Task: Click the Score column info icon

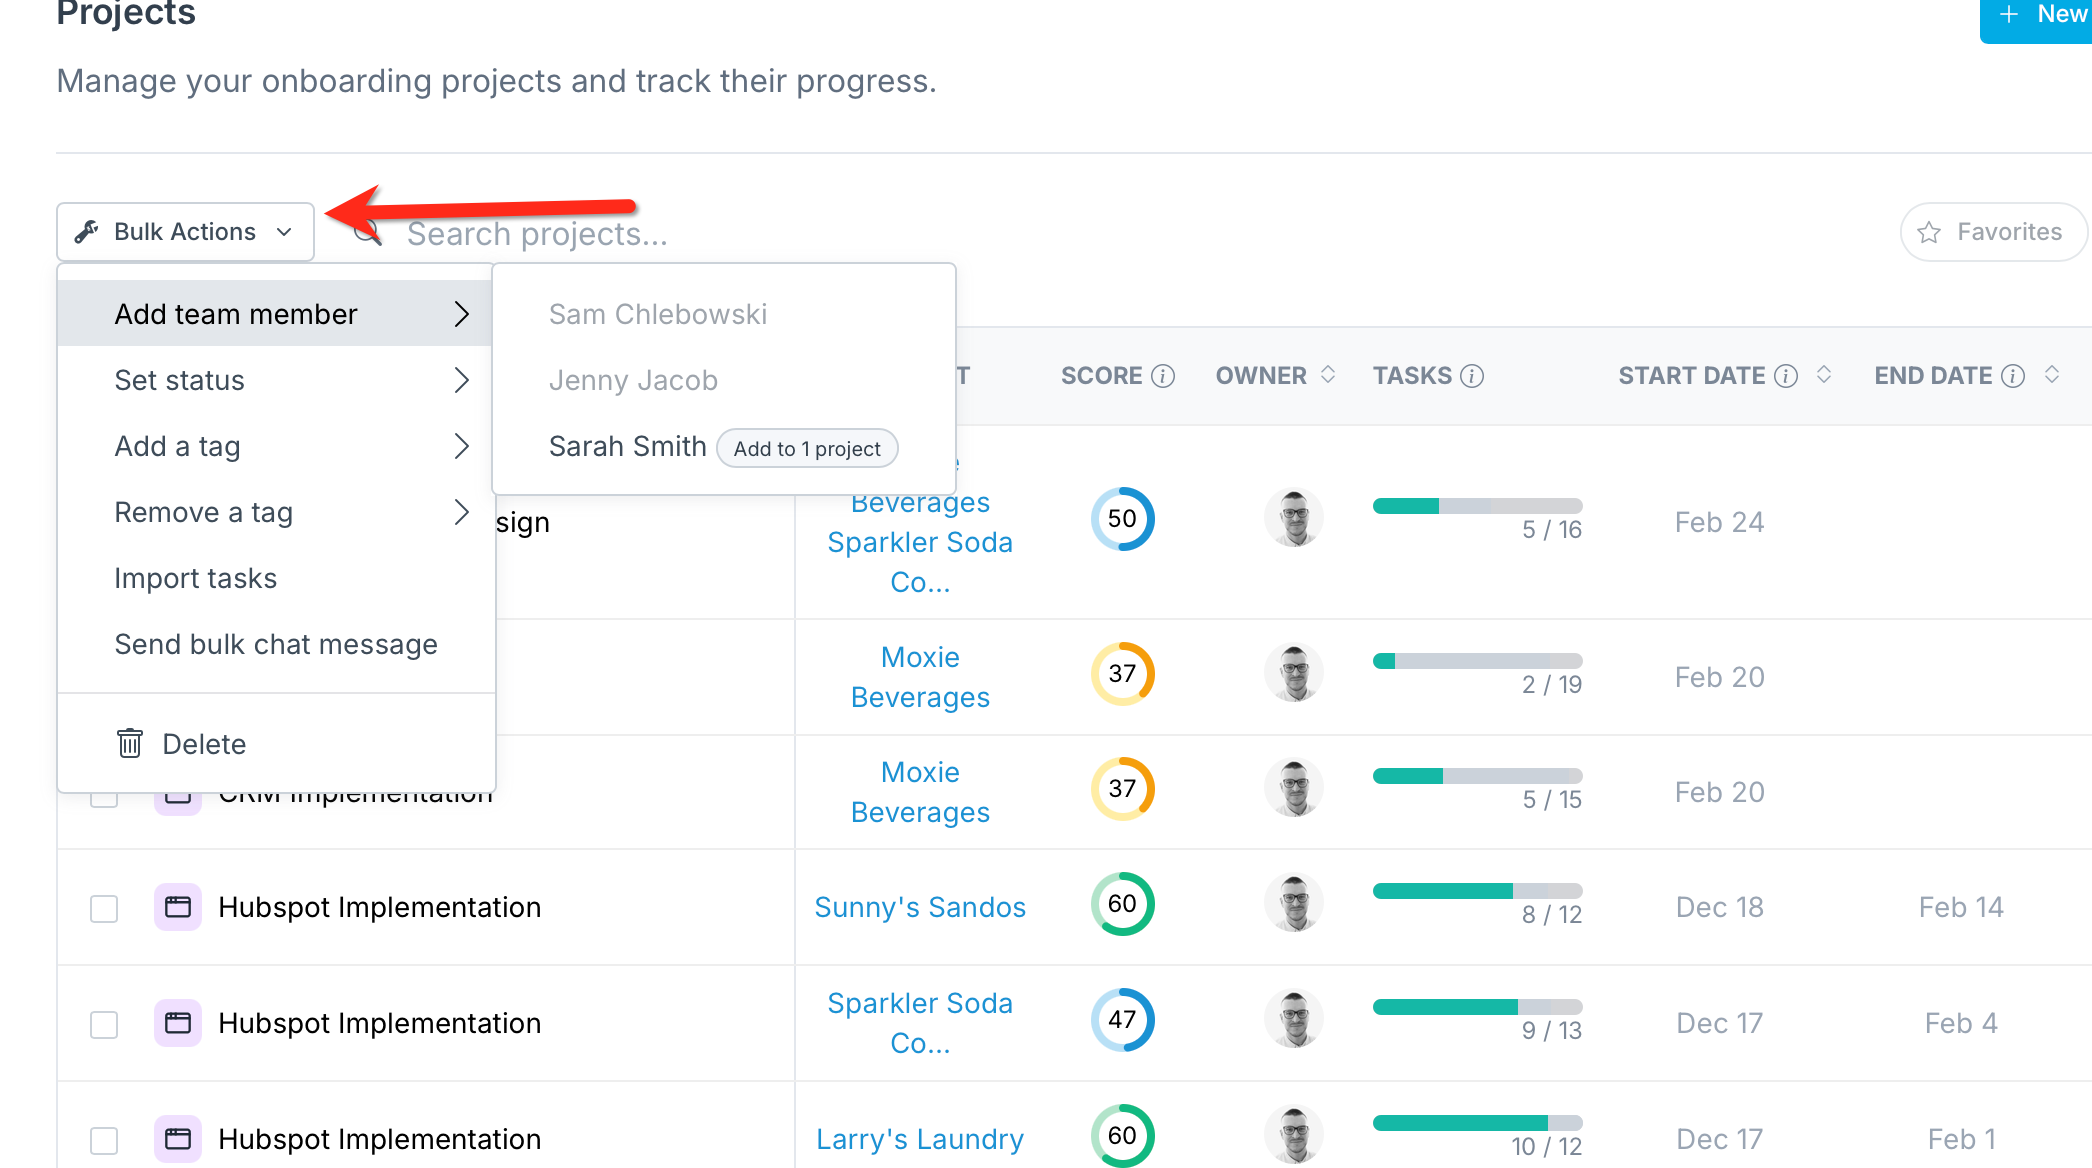Action: point(1163,376)
